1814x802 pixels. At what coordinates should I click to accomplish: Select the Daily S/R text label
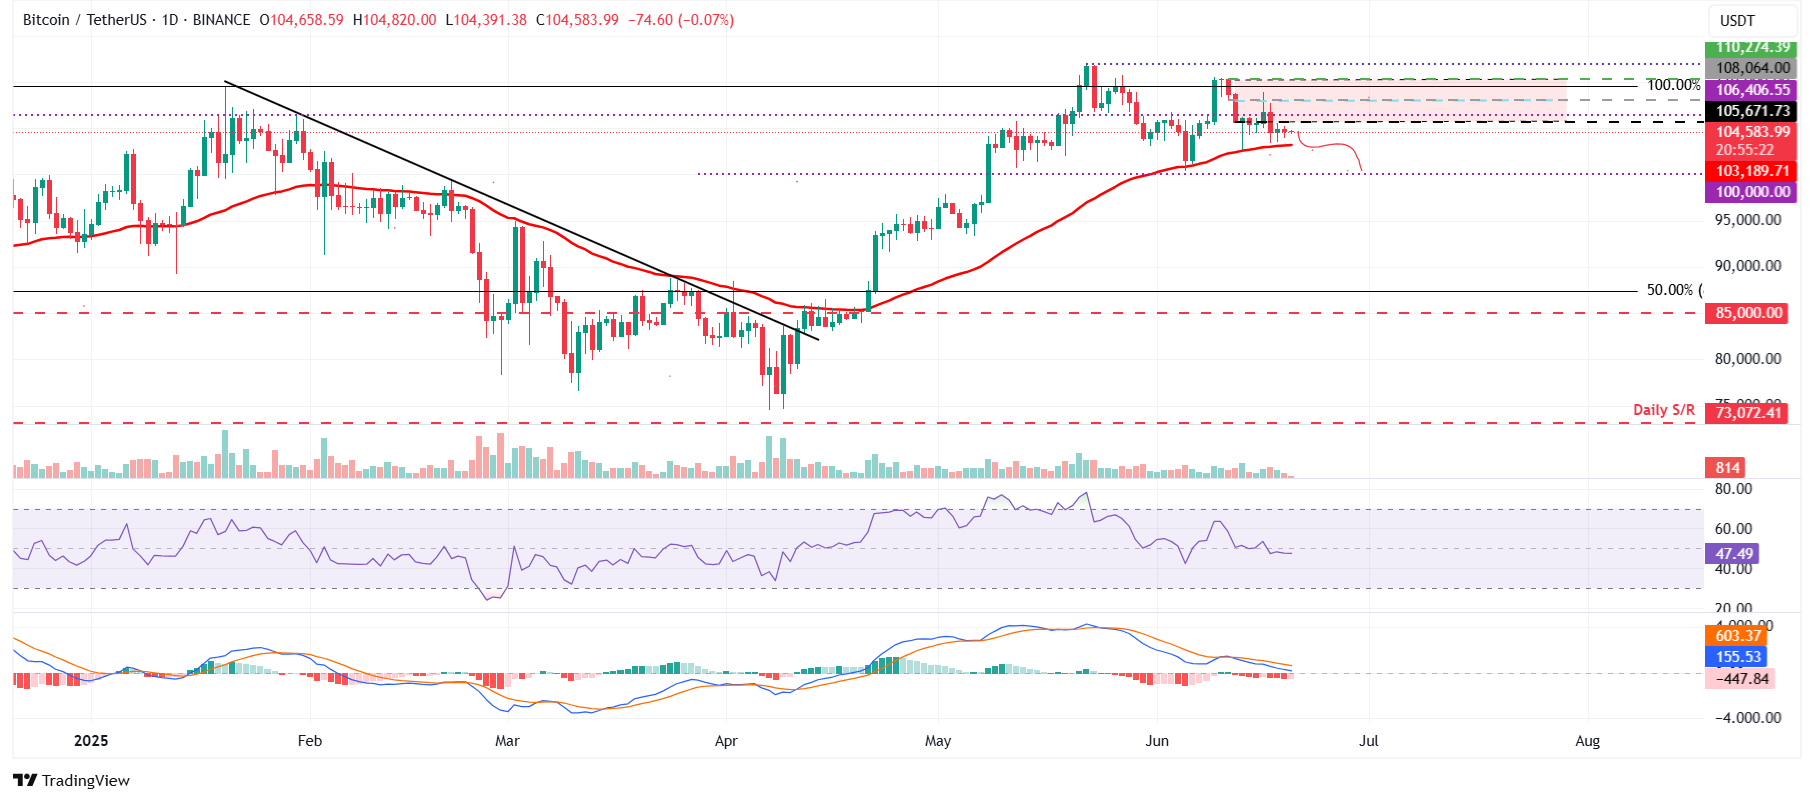[1663, 410]
